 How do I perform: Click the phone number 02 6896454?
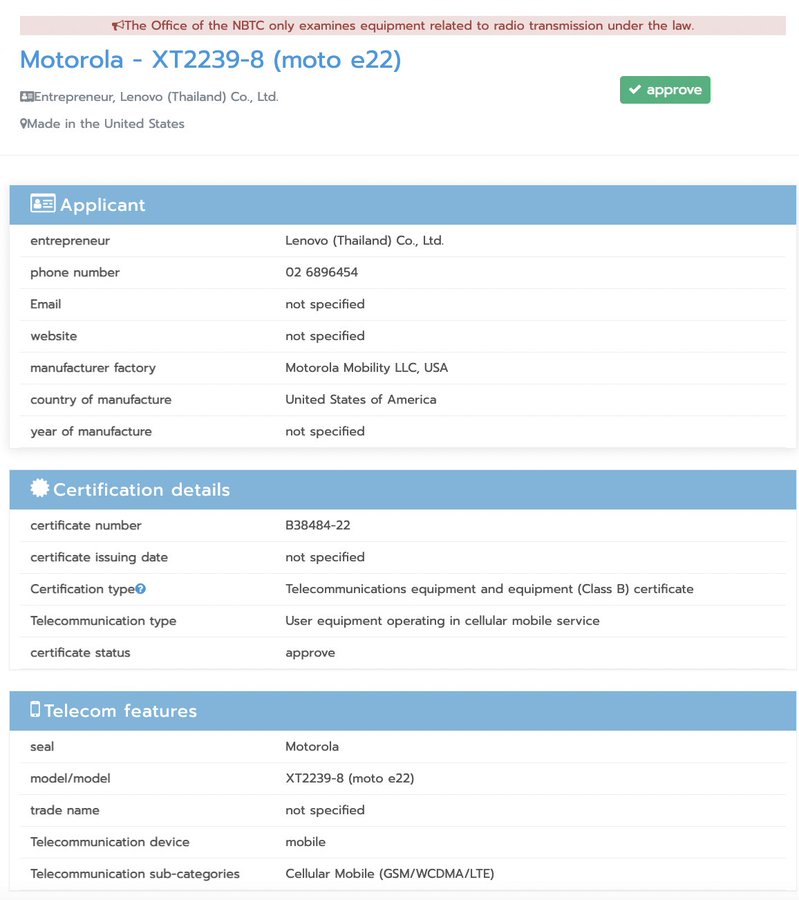pyautogui.click(x=321, y=272)
